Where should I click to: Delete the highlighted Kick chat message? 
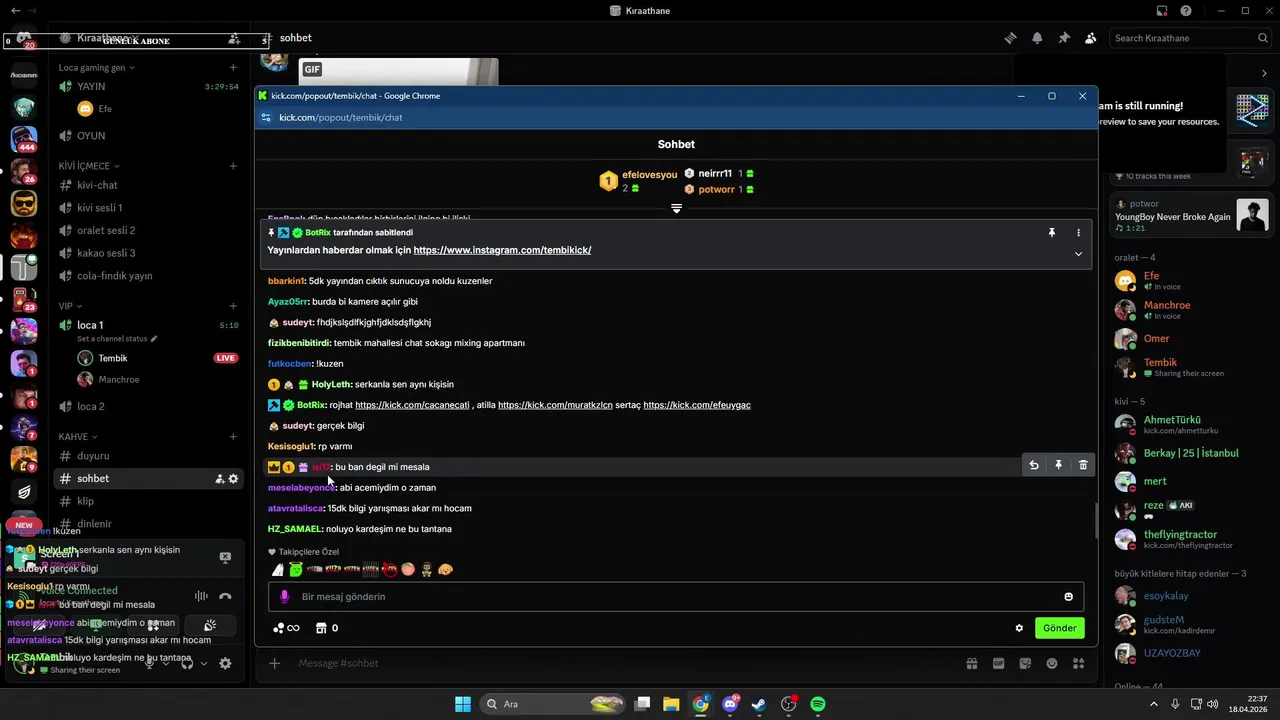coord(1083,465)
